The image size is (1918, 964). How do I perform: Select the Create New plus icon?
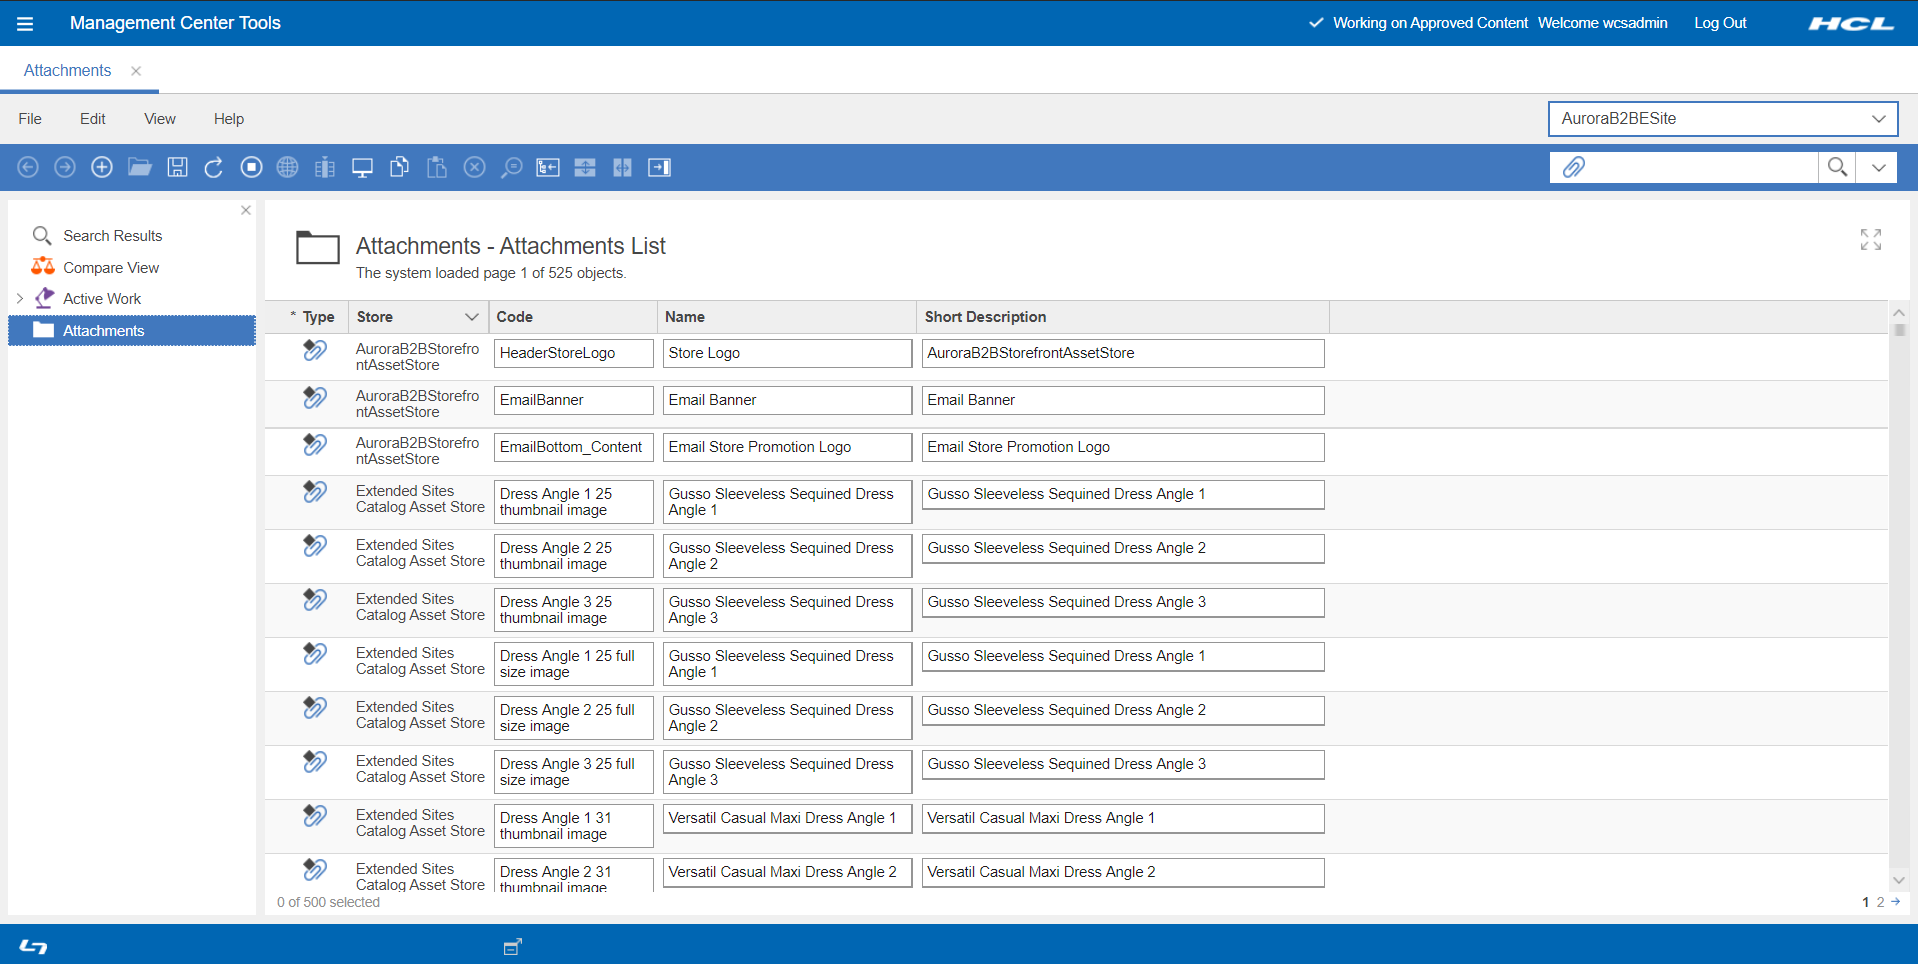pos(101,167)
